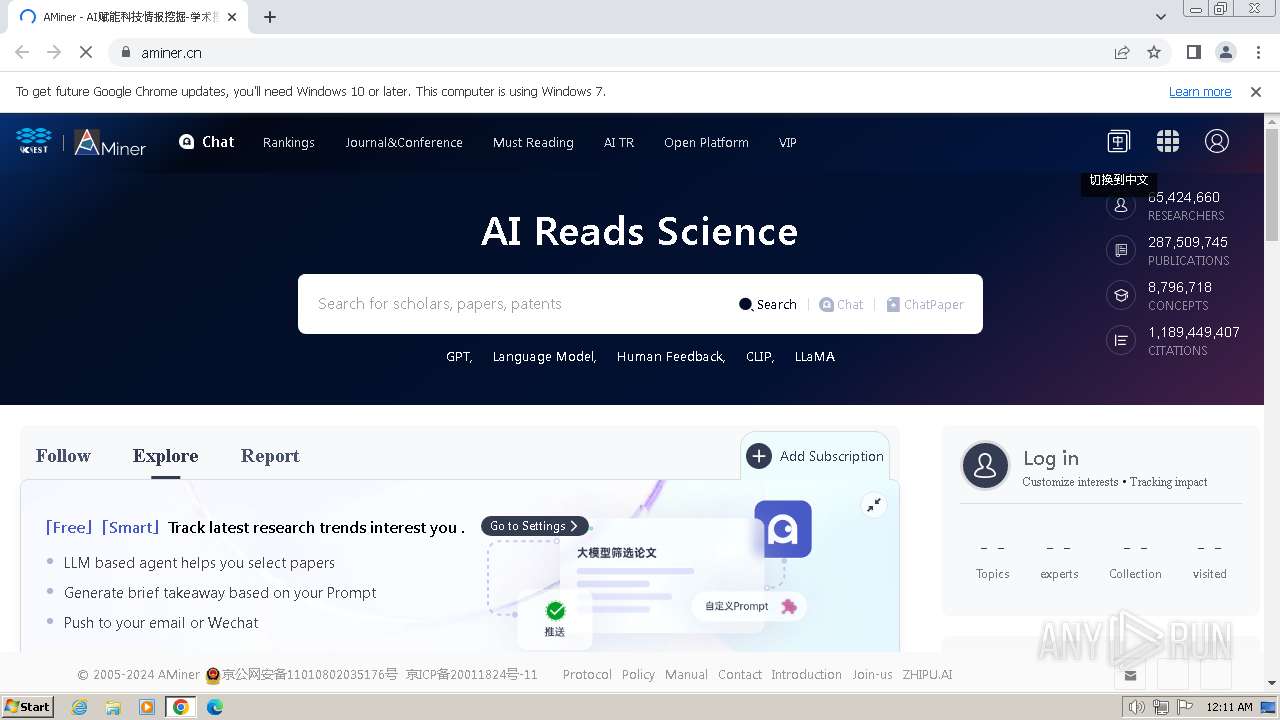Open the Contact footer link
This screenshot has height=720, width=1280.
pos(740,675)
